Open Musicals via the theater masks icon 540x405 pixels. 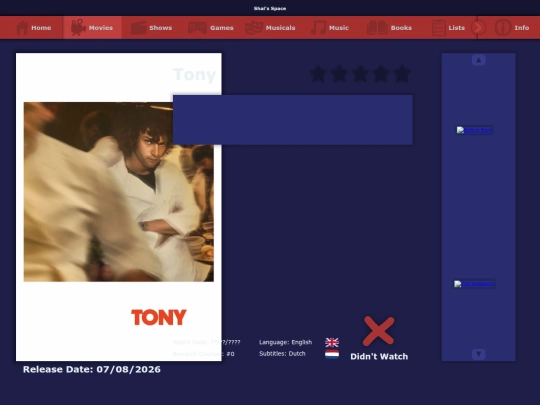click(x=253, y=28)
